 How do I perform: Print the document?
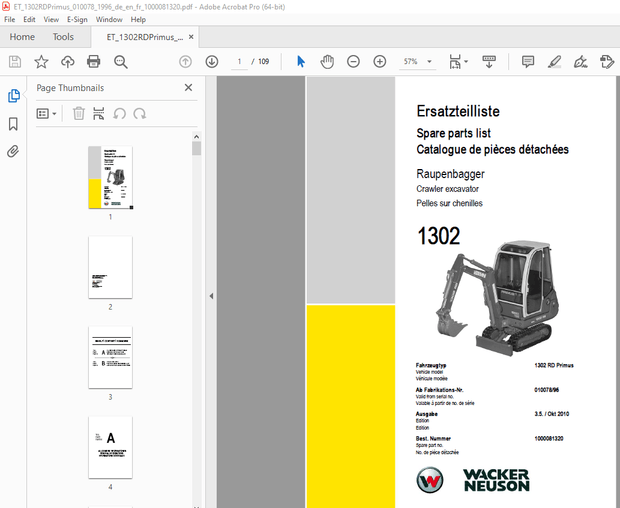click(x=94, y=62)
